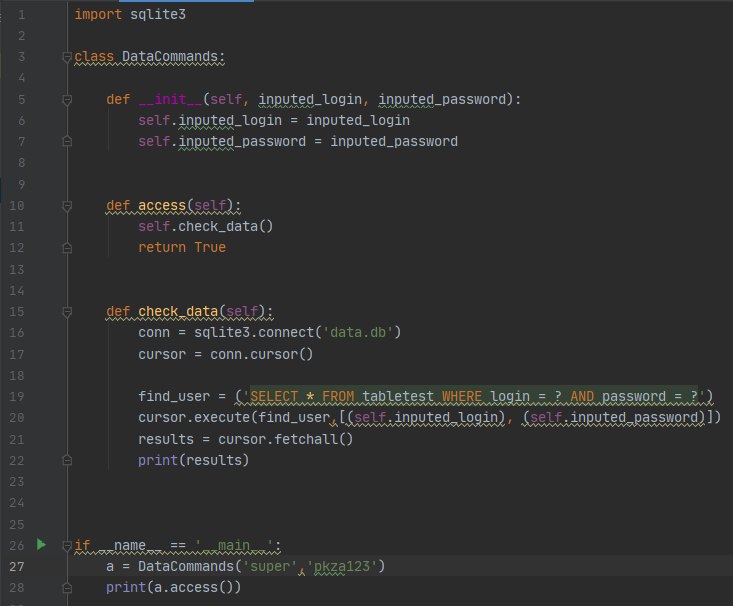Click 'pkza123' string argument

pyautogui.click(x=342, y=566)
